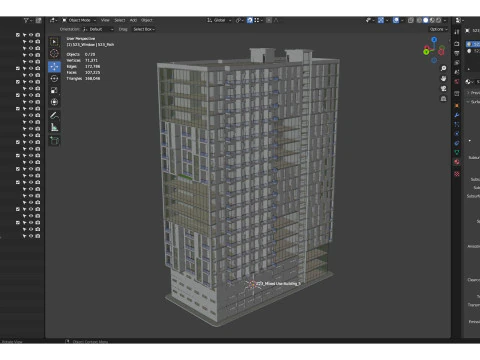
Task: Toggle Proportional Editing in header
Action: point(269,20)
